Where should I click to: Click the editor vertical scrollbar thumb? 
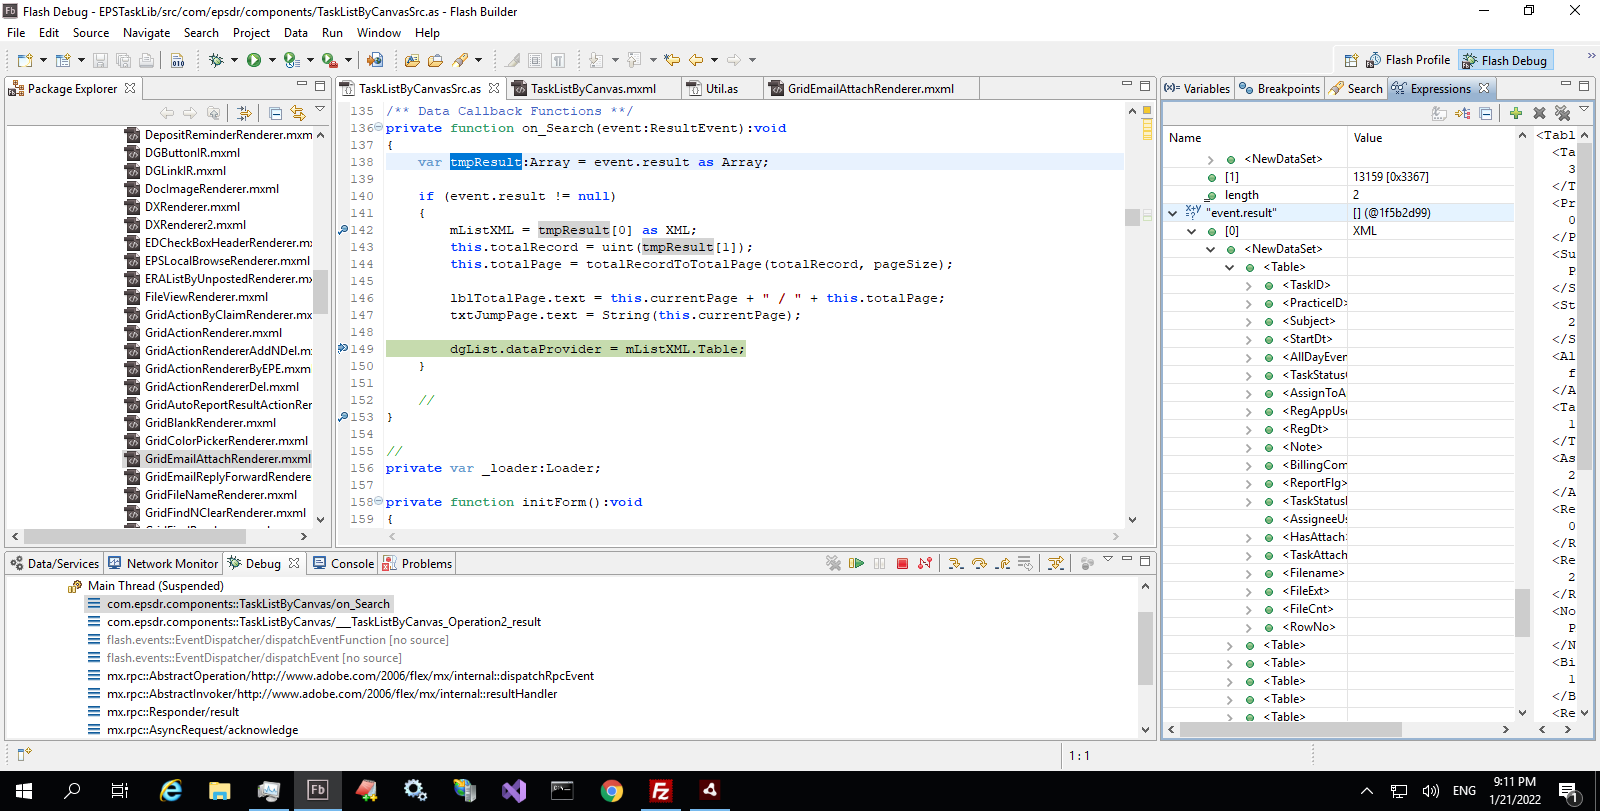pyautogui.click(x=1132, y=217)
